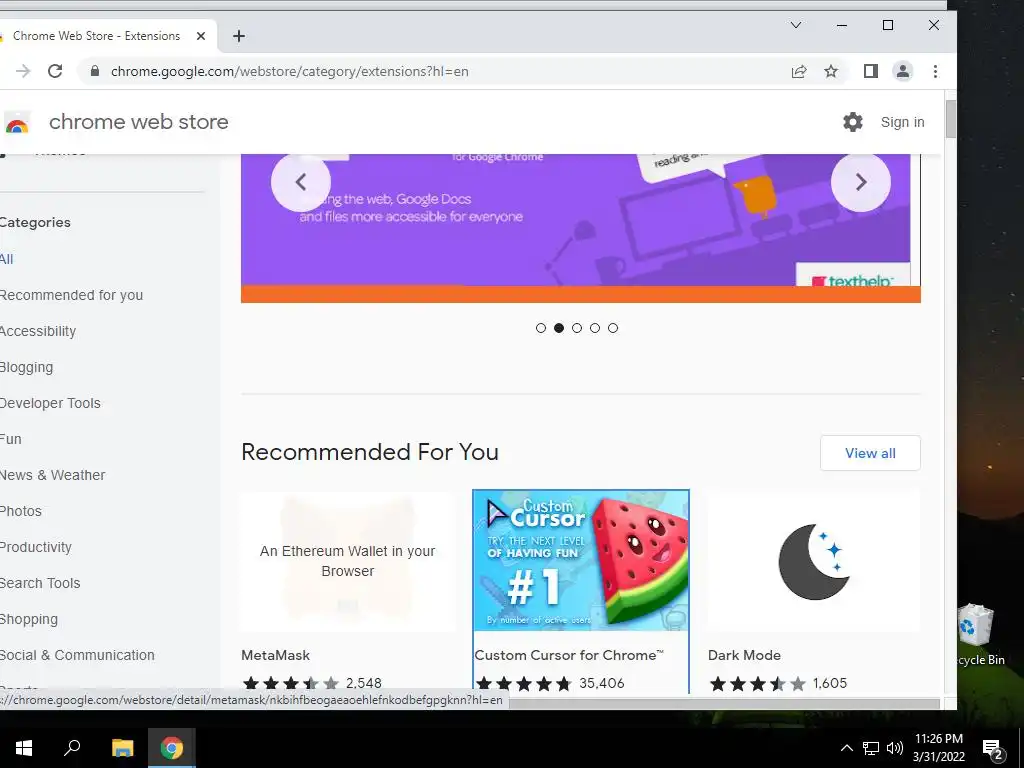
Task: Open the News & Weather category
Action: point(52,475)
